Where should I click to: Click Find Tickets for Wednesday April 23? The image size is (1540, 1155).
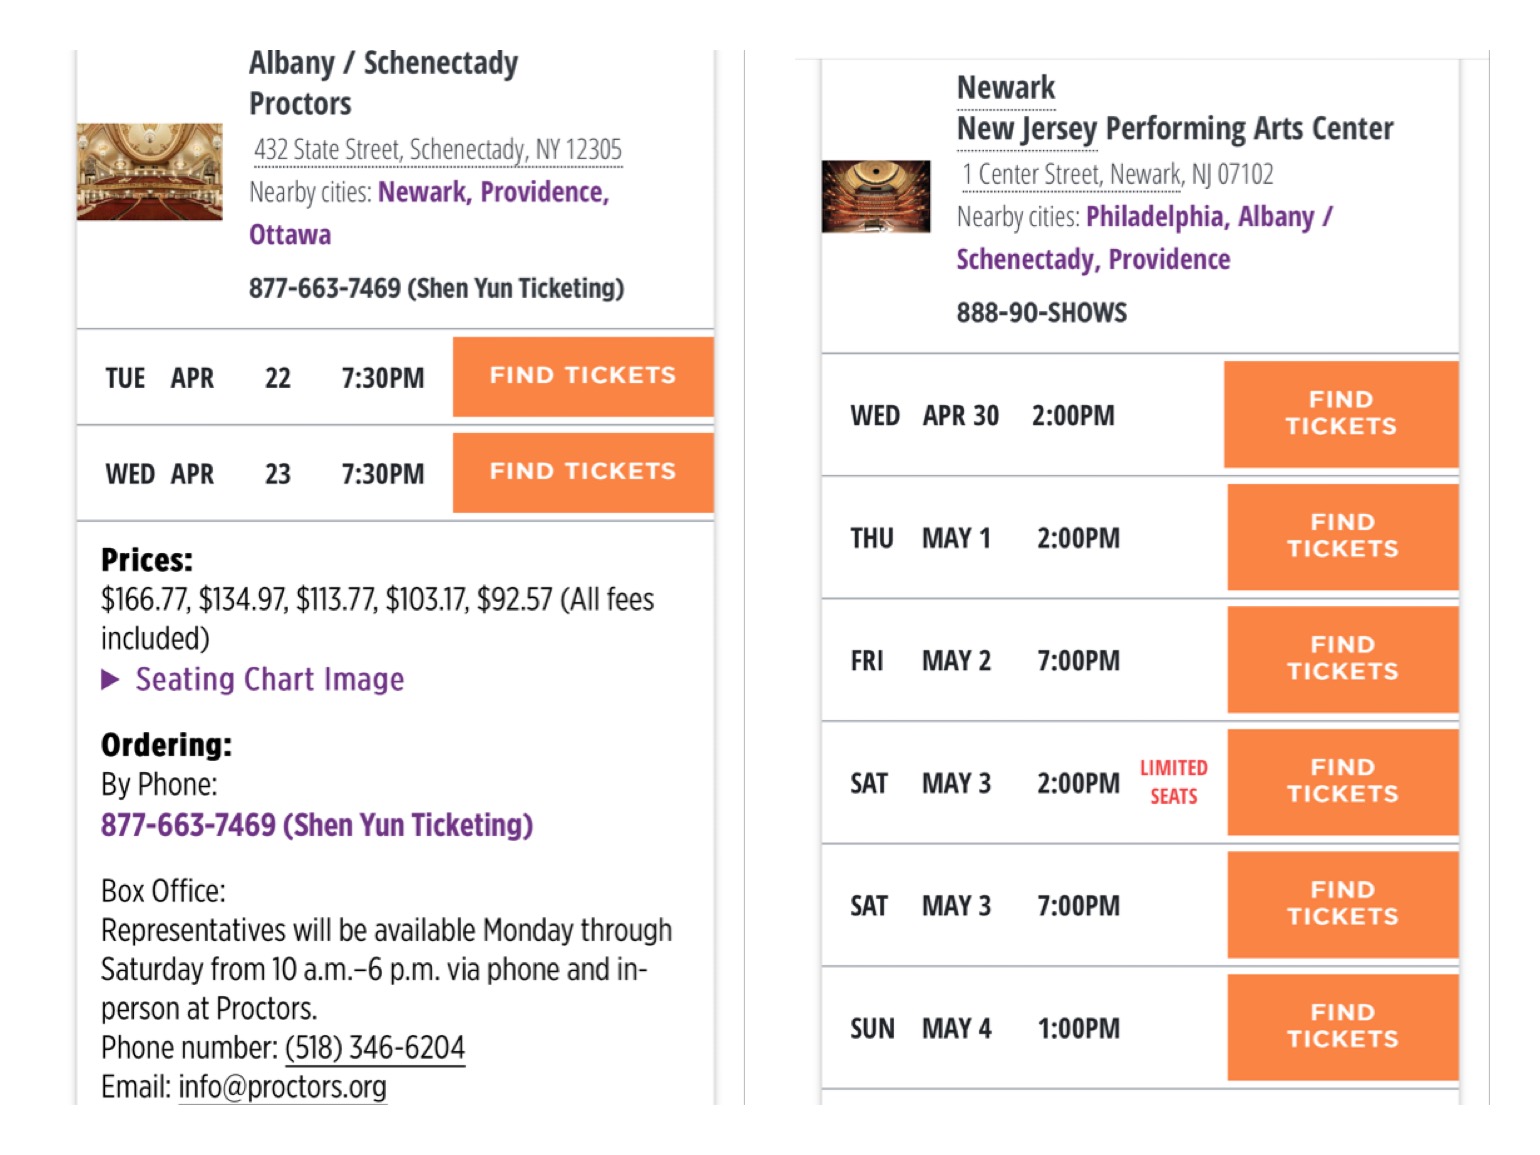click(x=583, y=472)
